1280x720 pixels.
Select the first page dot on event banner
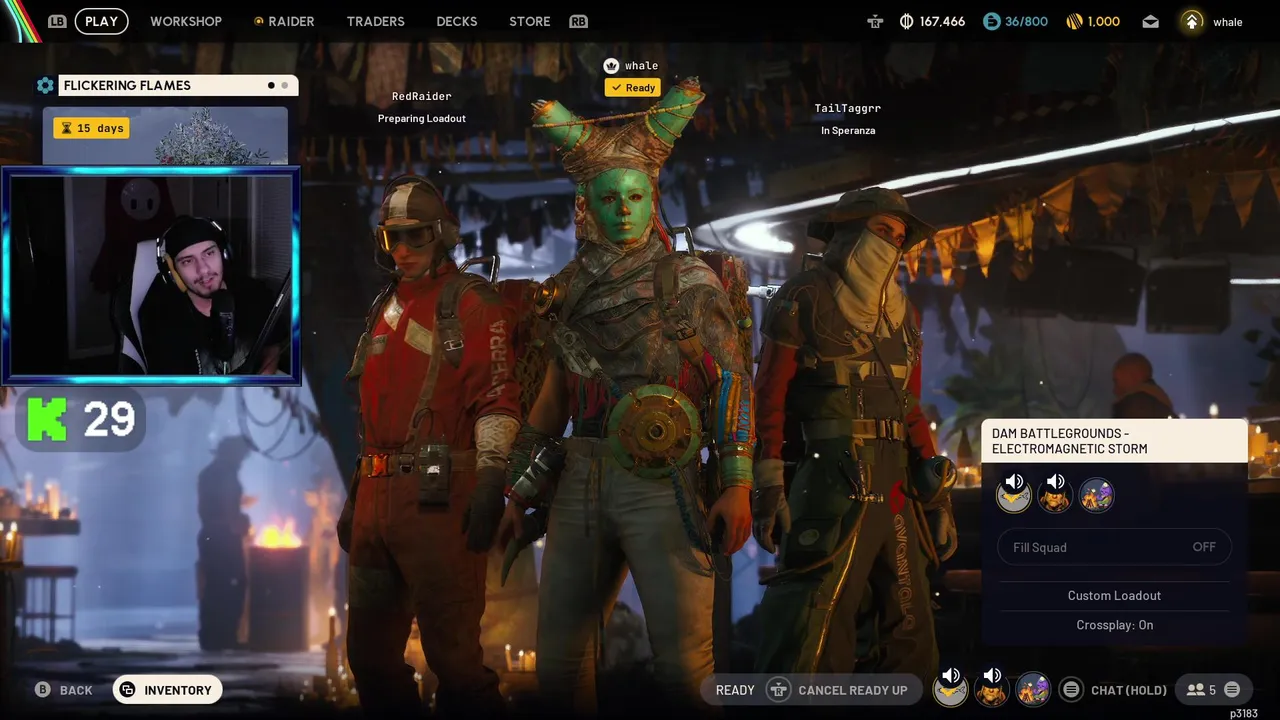(x=271, y=86)
